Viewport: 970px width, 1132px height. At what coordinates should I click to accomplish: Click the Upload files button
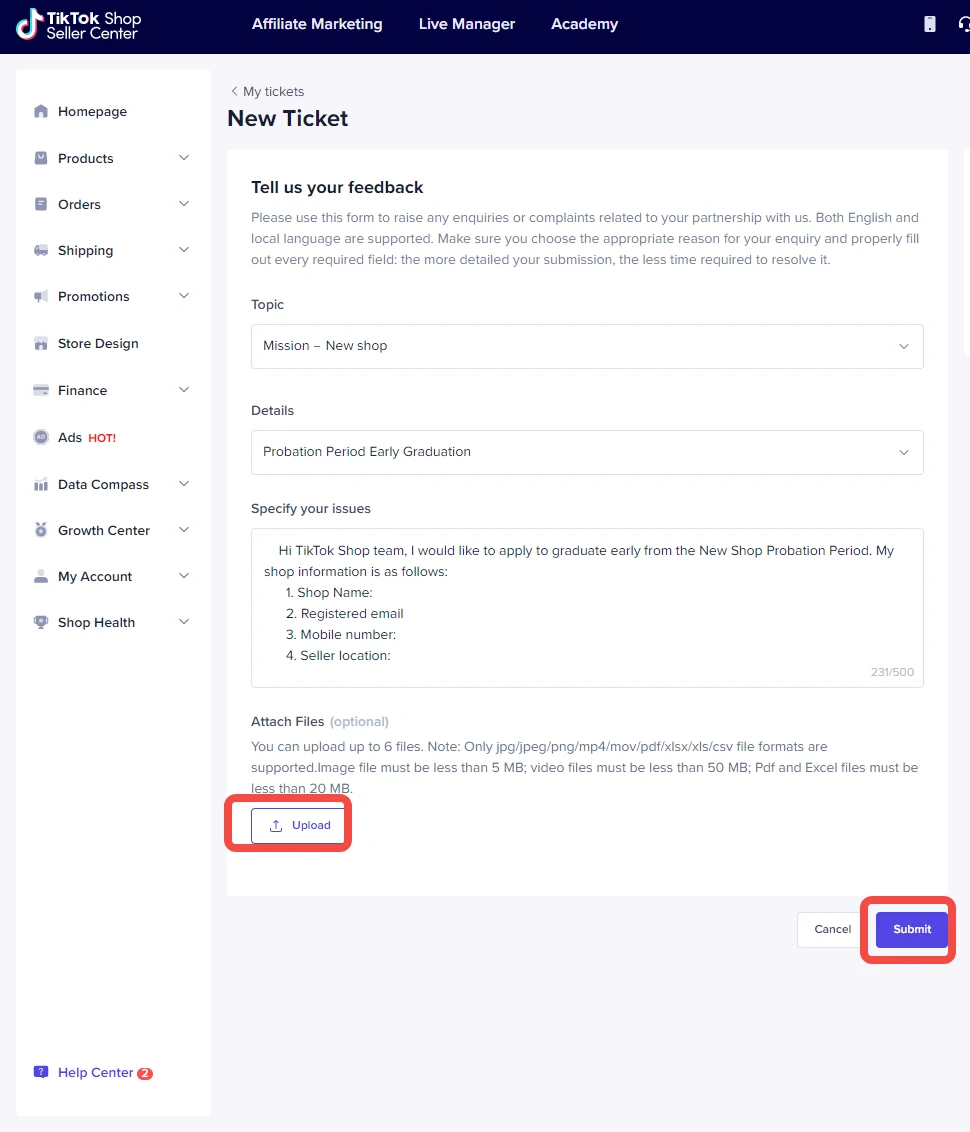tap(298, 826)
